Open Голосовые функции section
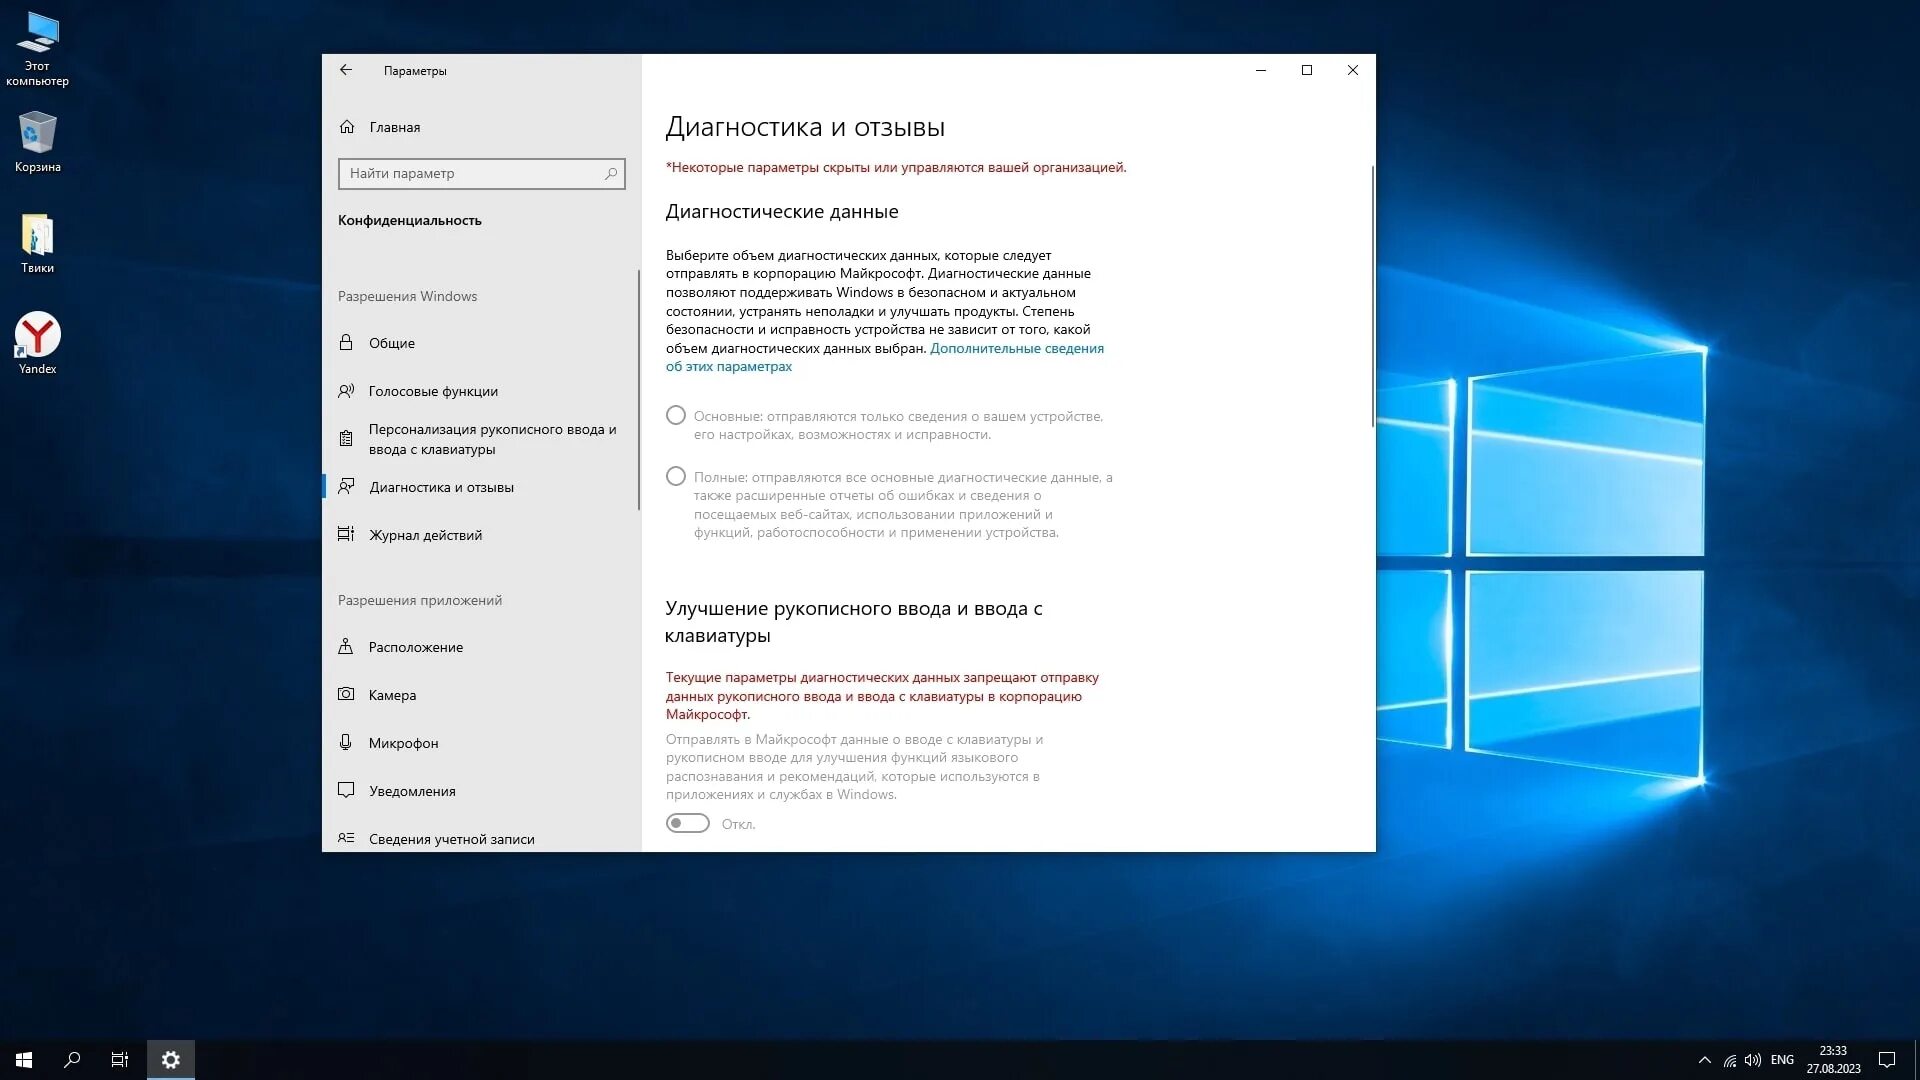The image size is (1920, 1080). tap(480, 391)
